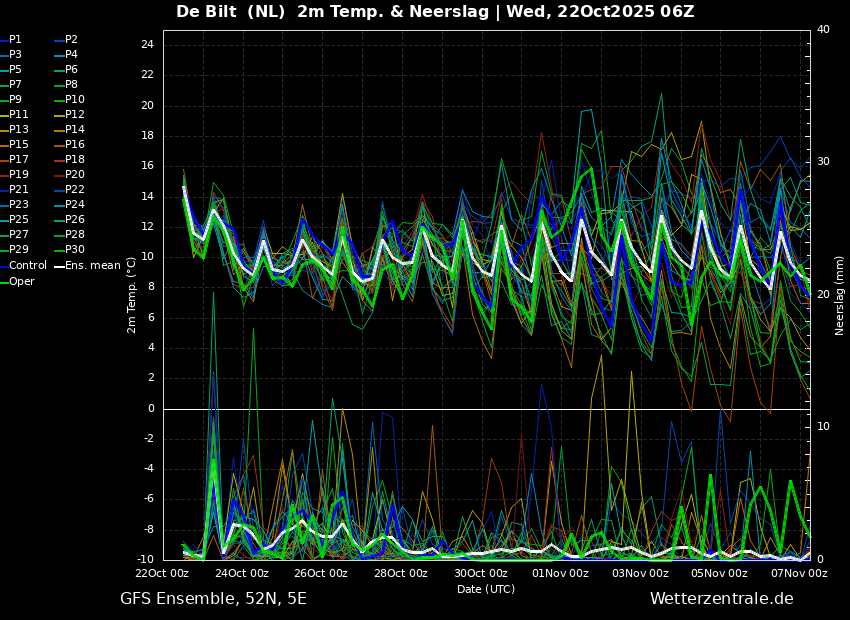The image size is (850, 620).
Task: Select the P30 legend label
Action: pyautogui.click(x=74, y=250)
